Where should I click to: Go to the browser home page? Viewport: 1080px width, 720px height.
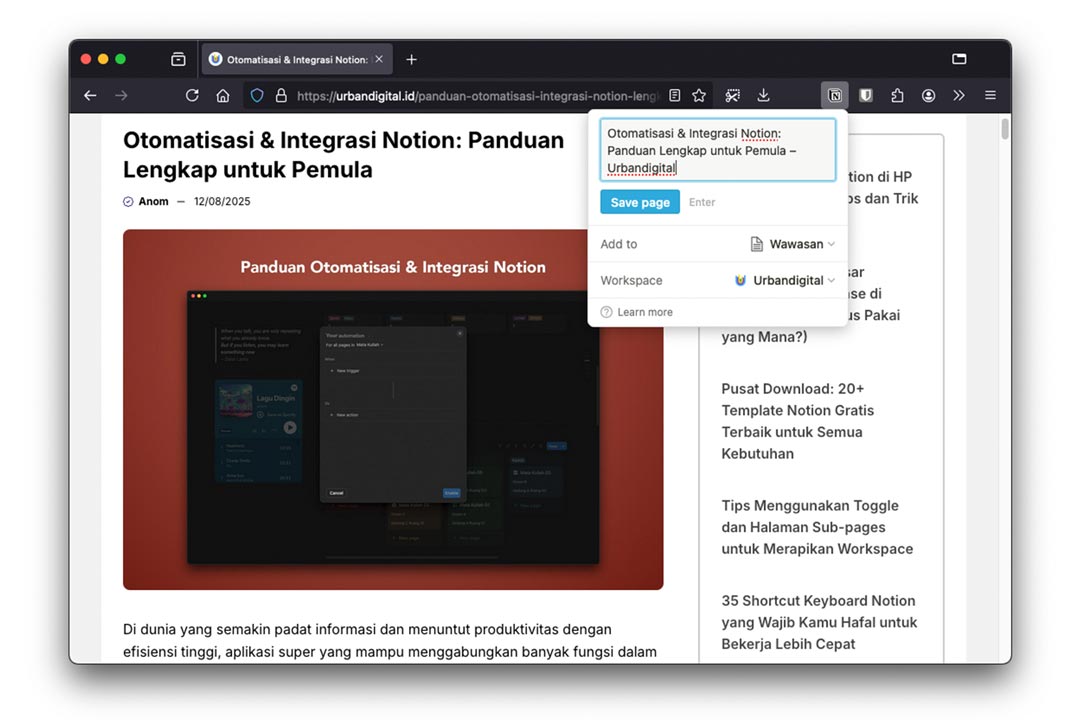[x=223, y=96]
